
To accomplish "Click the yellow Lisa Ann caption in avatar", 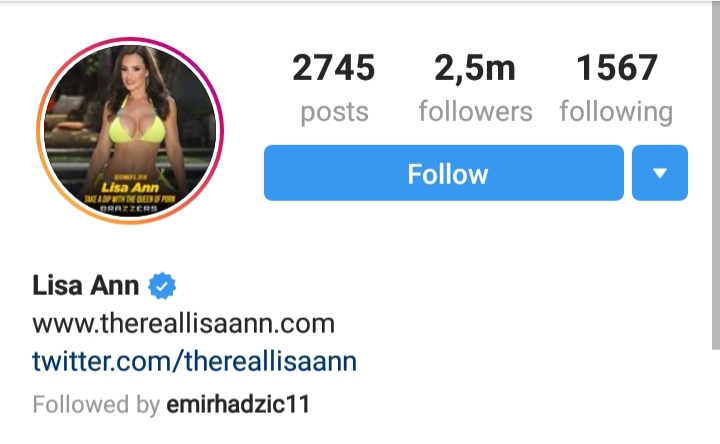I will [130, 187].
